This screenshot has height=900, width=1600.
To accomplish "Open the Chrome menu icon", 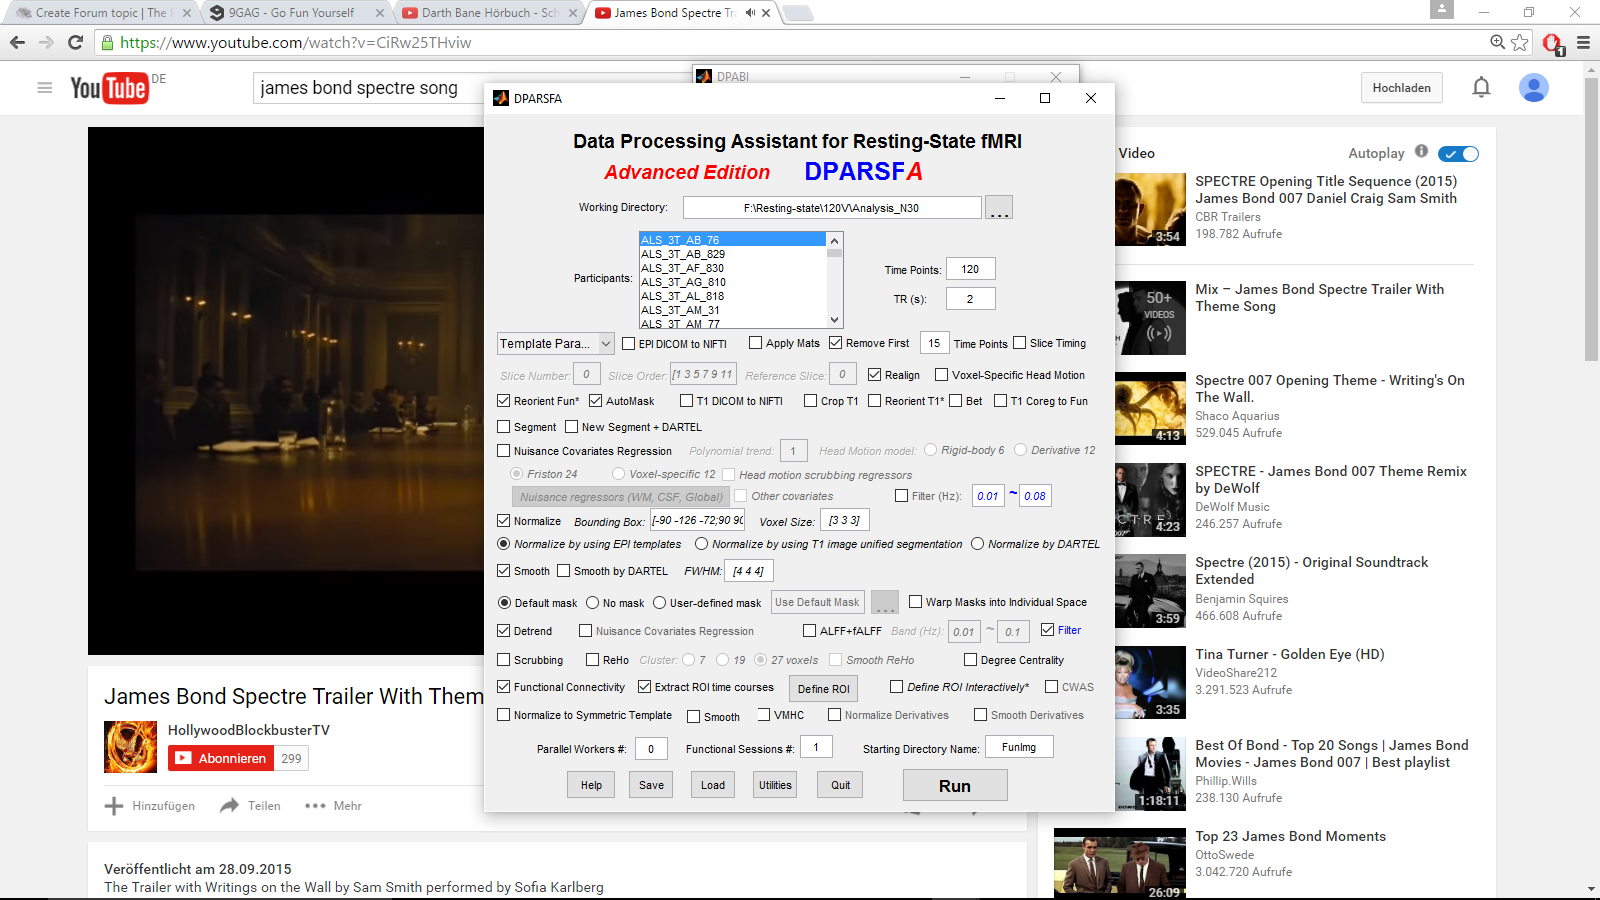I will pyautogui.click(x=1583, y=42).
